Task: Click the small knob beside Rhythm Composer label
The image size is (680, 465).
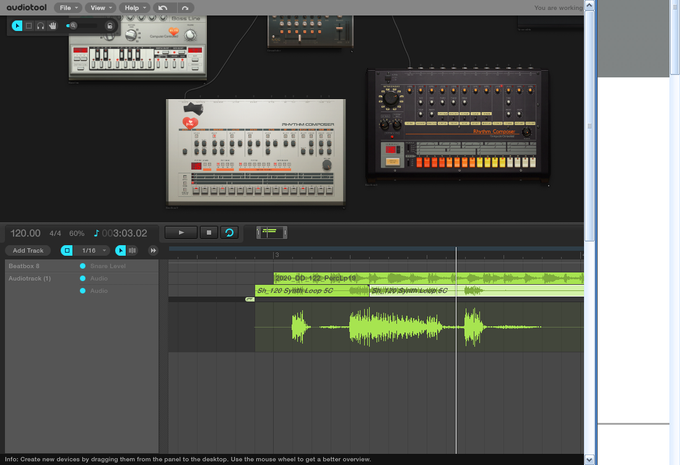Action: [526, 132]
